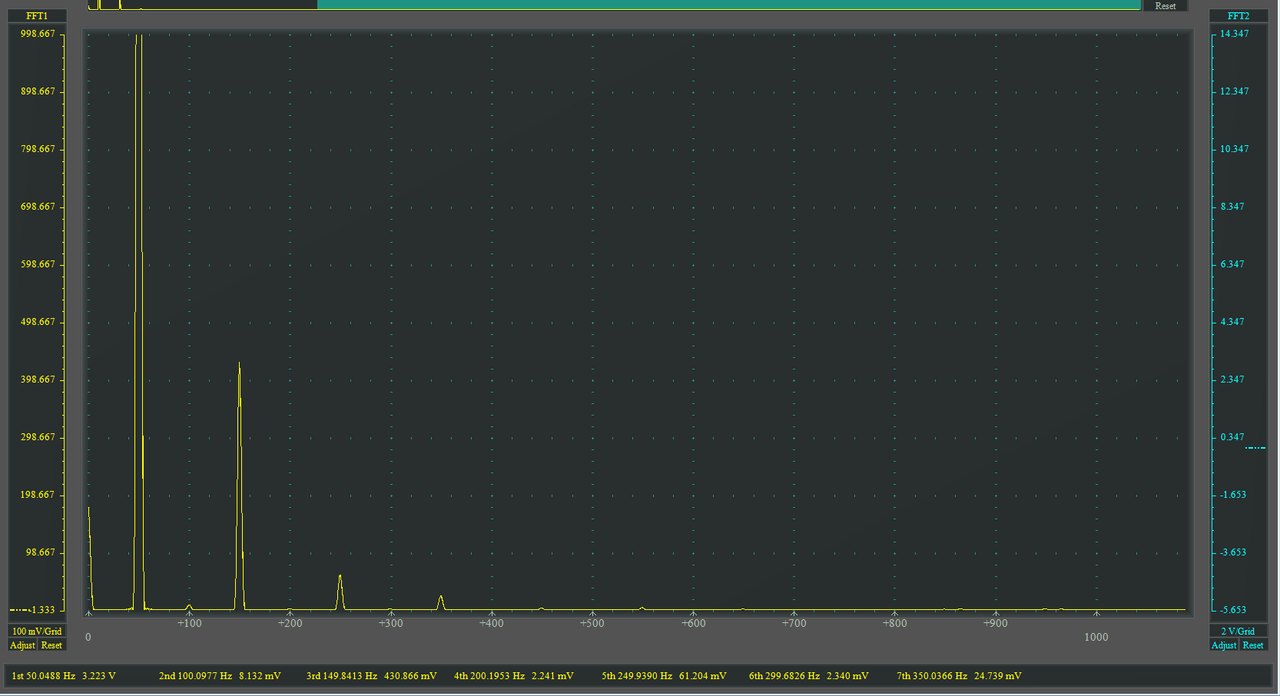
Task: Click the 3.223 V amplitude value
Action: 99,676
